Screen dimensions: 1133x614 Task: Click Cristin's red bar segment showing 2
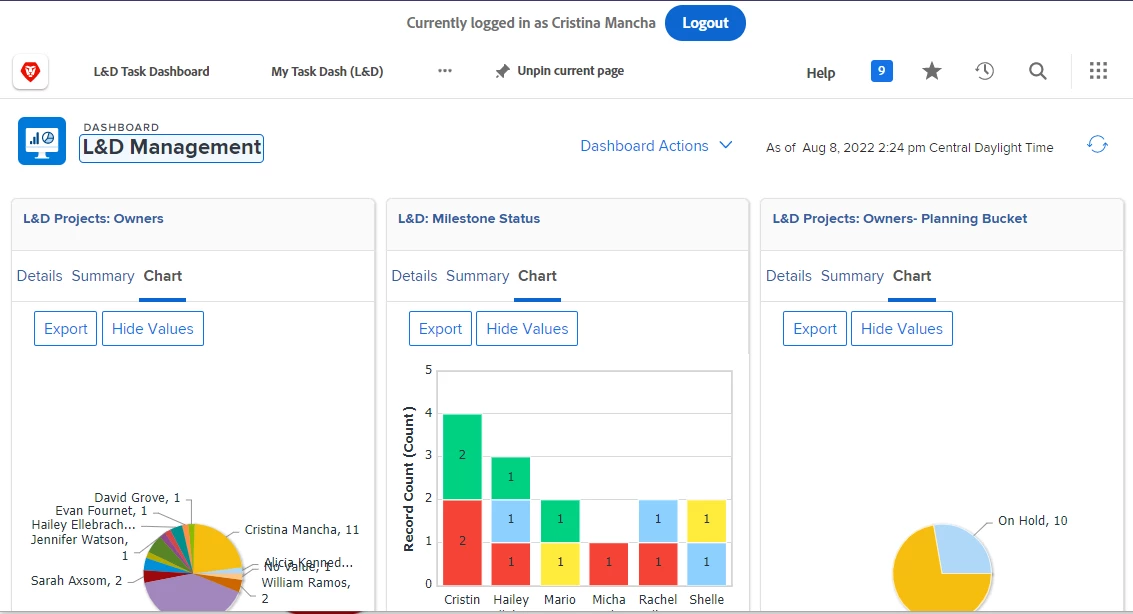click(x=462, y=542)
